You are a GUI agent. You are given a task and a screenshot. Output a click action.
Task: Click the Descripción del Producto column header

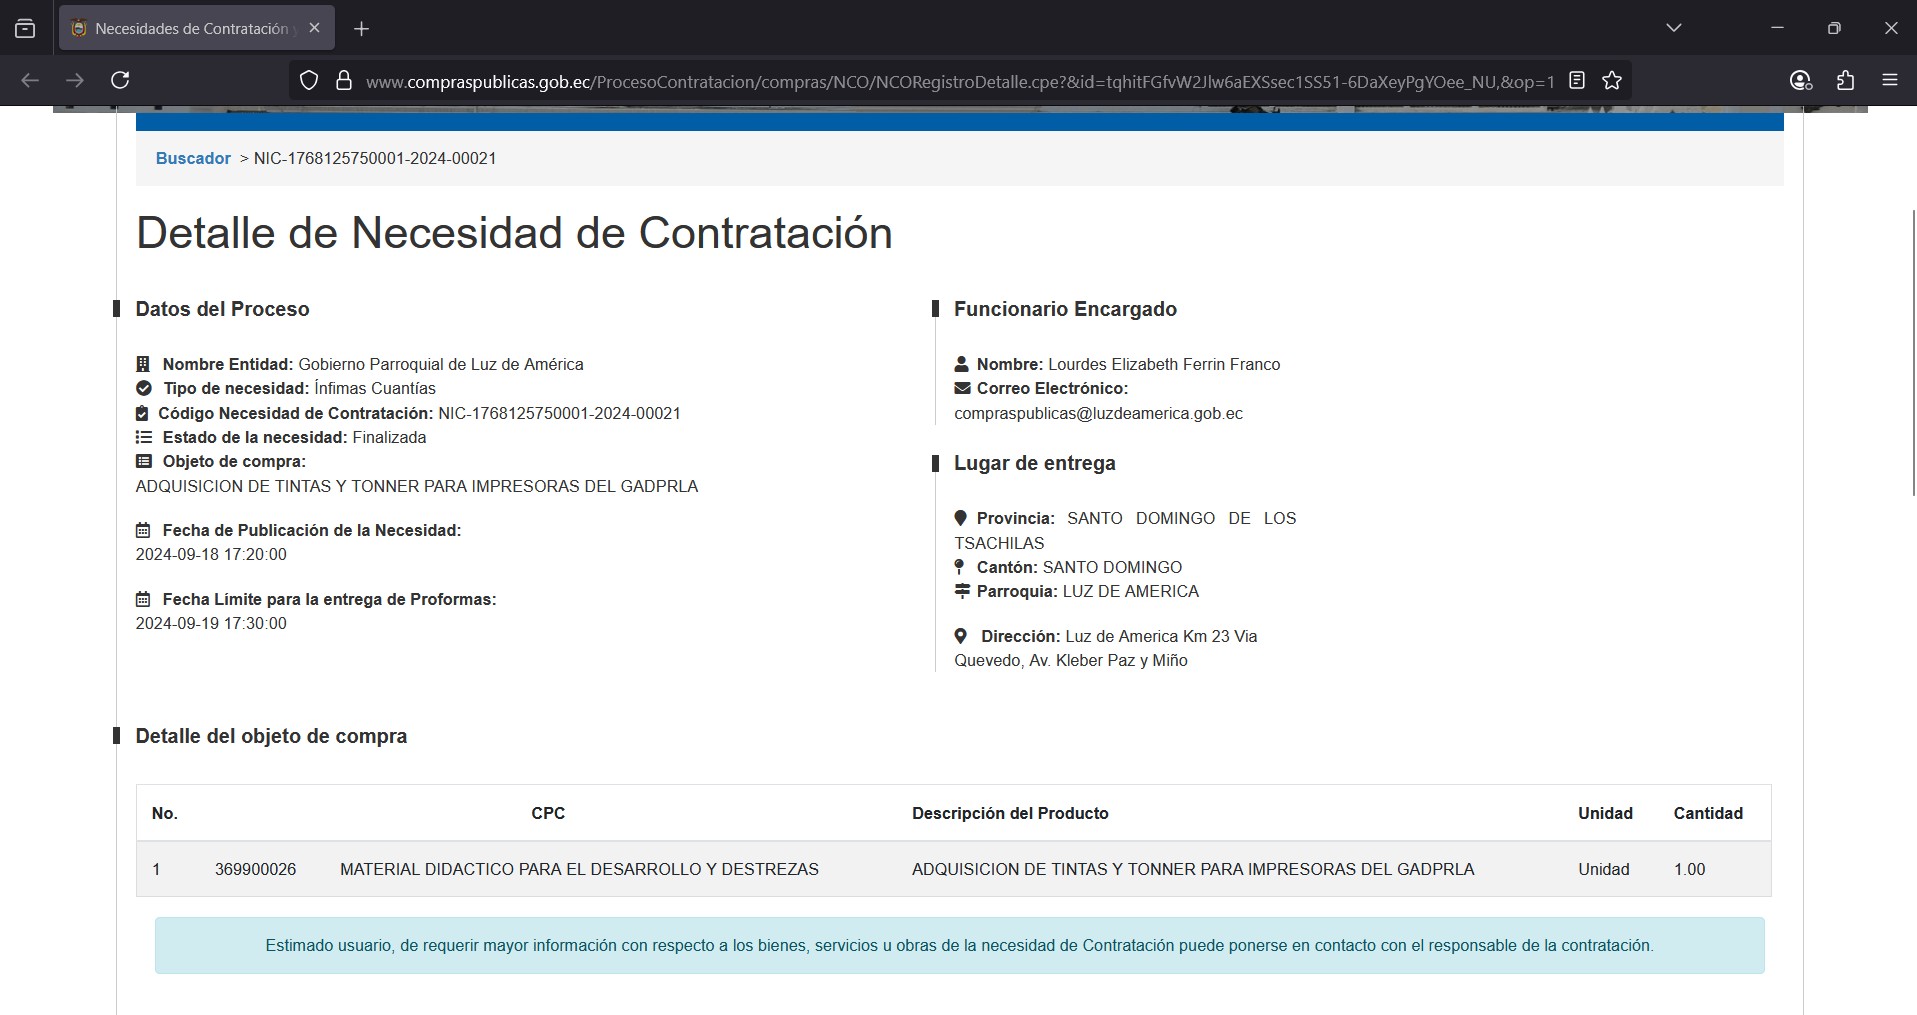[1010, 813]
